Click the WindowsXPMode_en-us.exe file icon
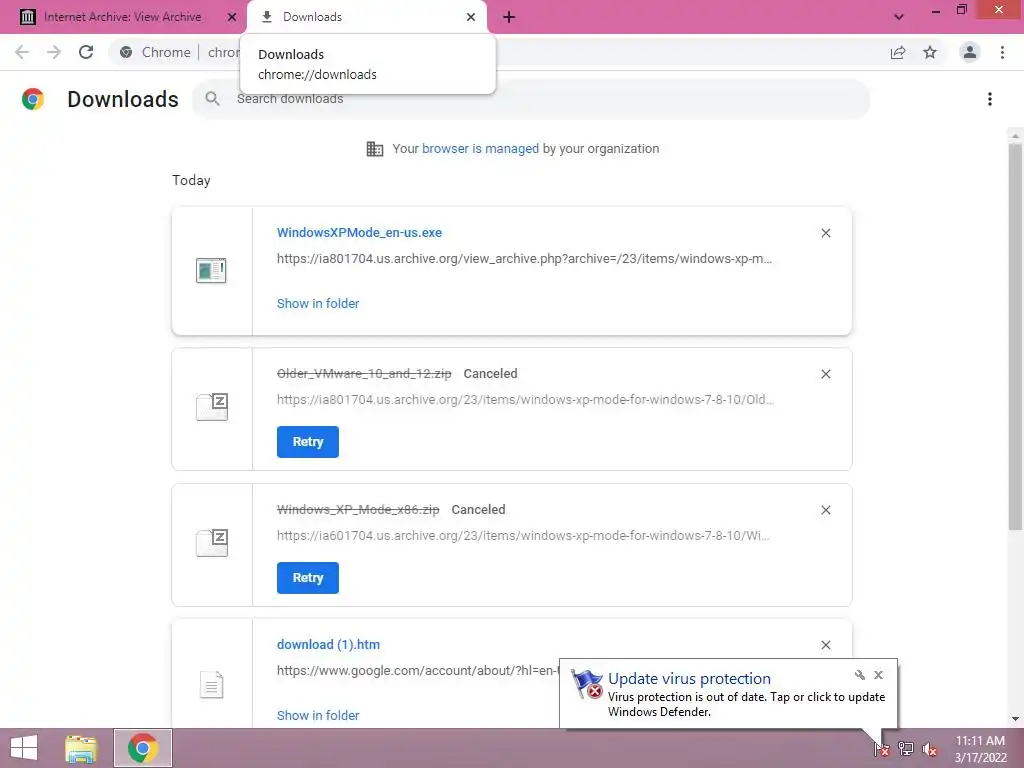 click(211, 270)
